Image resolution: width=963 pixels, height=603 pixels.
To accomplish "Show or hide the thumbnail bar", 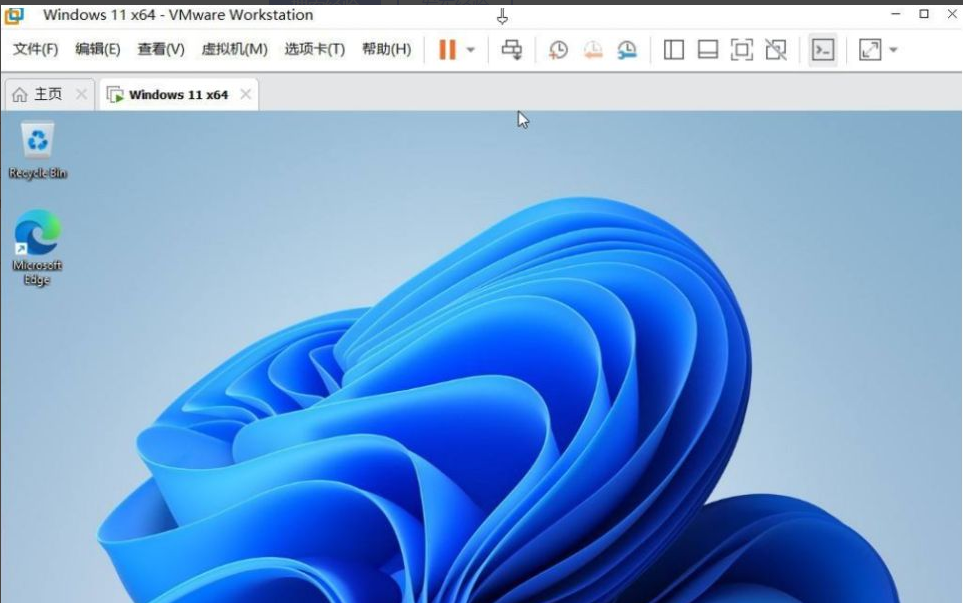I will pos(707,49).
